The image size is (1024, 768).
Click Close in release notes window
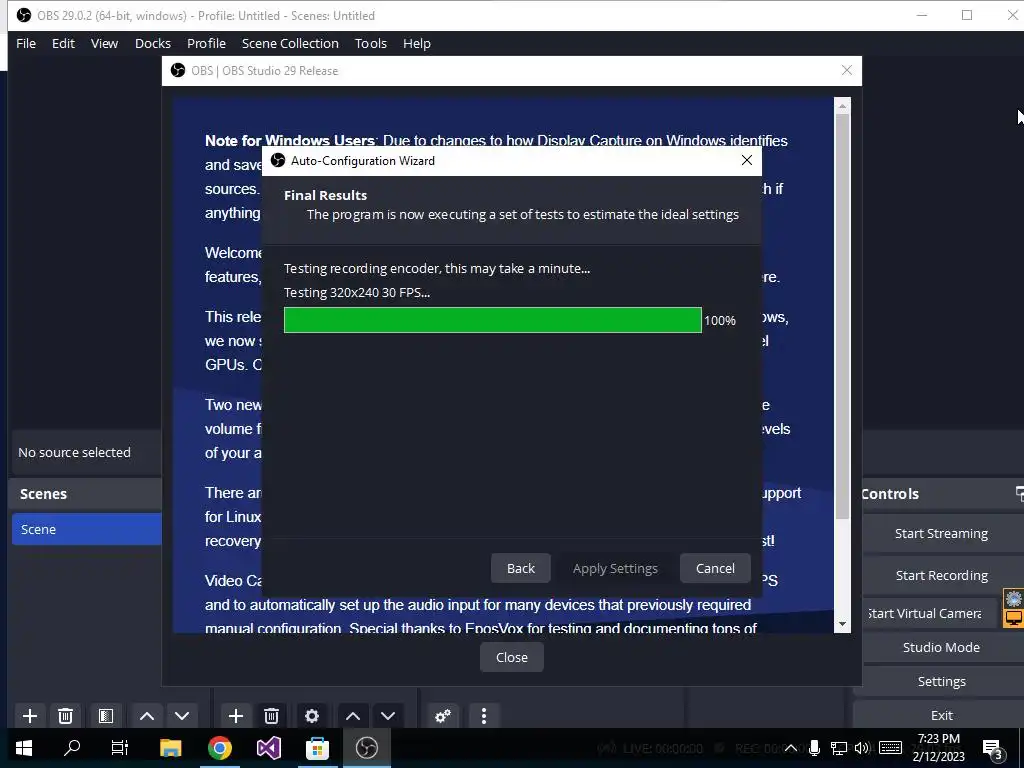click(511, 657)
